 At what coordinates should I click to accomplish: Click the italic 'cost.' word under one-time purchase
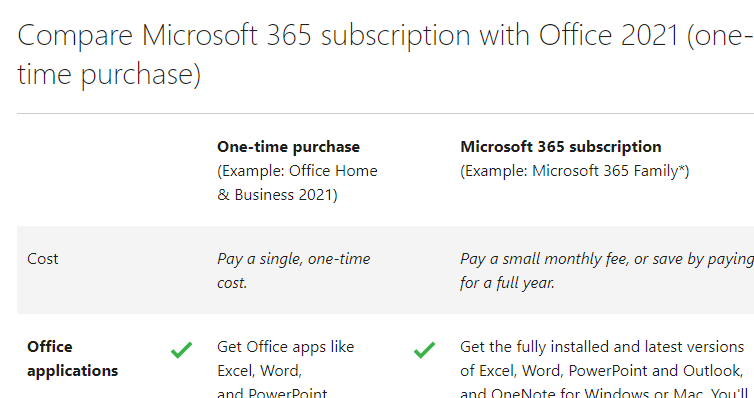coord(232,283)
